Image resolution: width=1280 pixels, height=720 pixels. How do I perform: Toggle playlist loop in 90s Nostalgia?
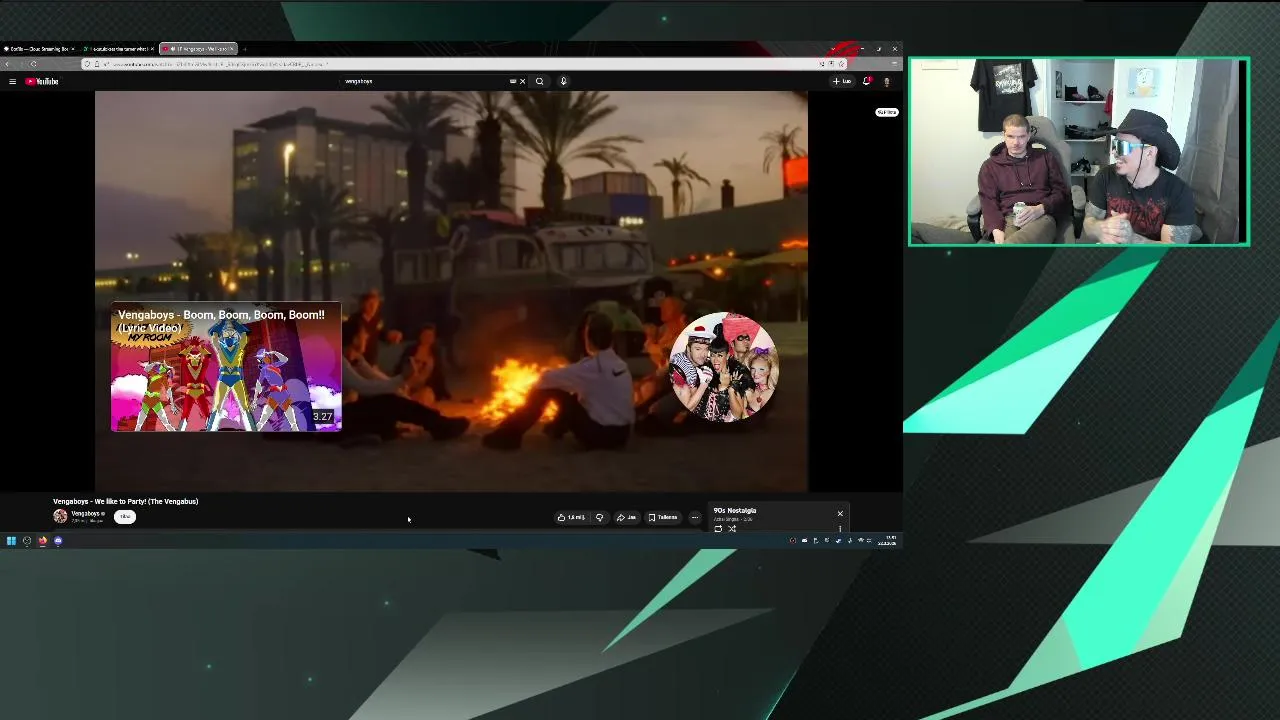click(718, 528)
